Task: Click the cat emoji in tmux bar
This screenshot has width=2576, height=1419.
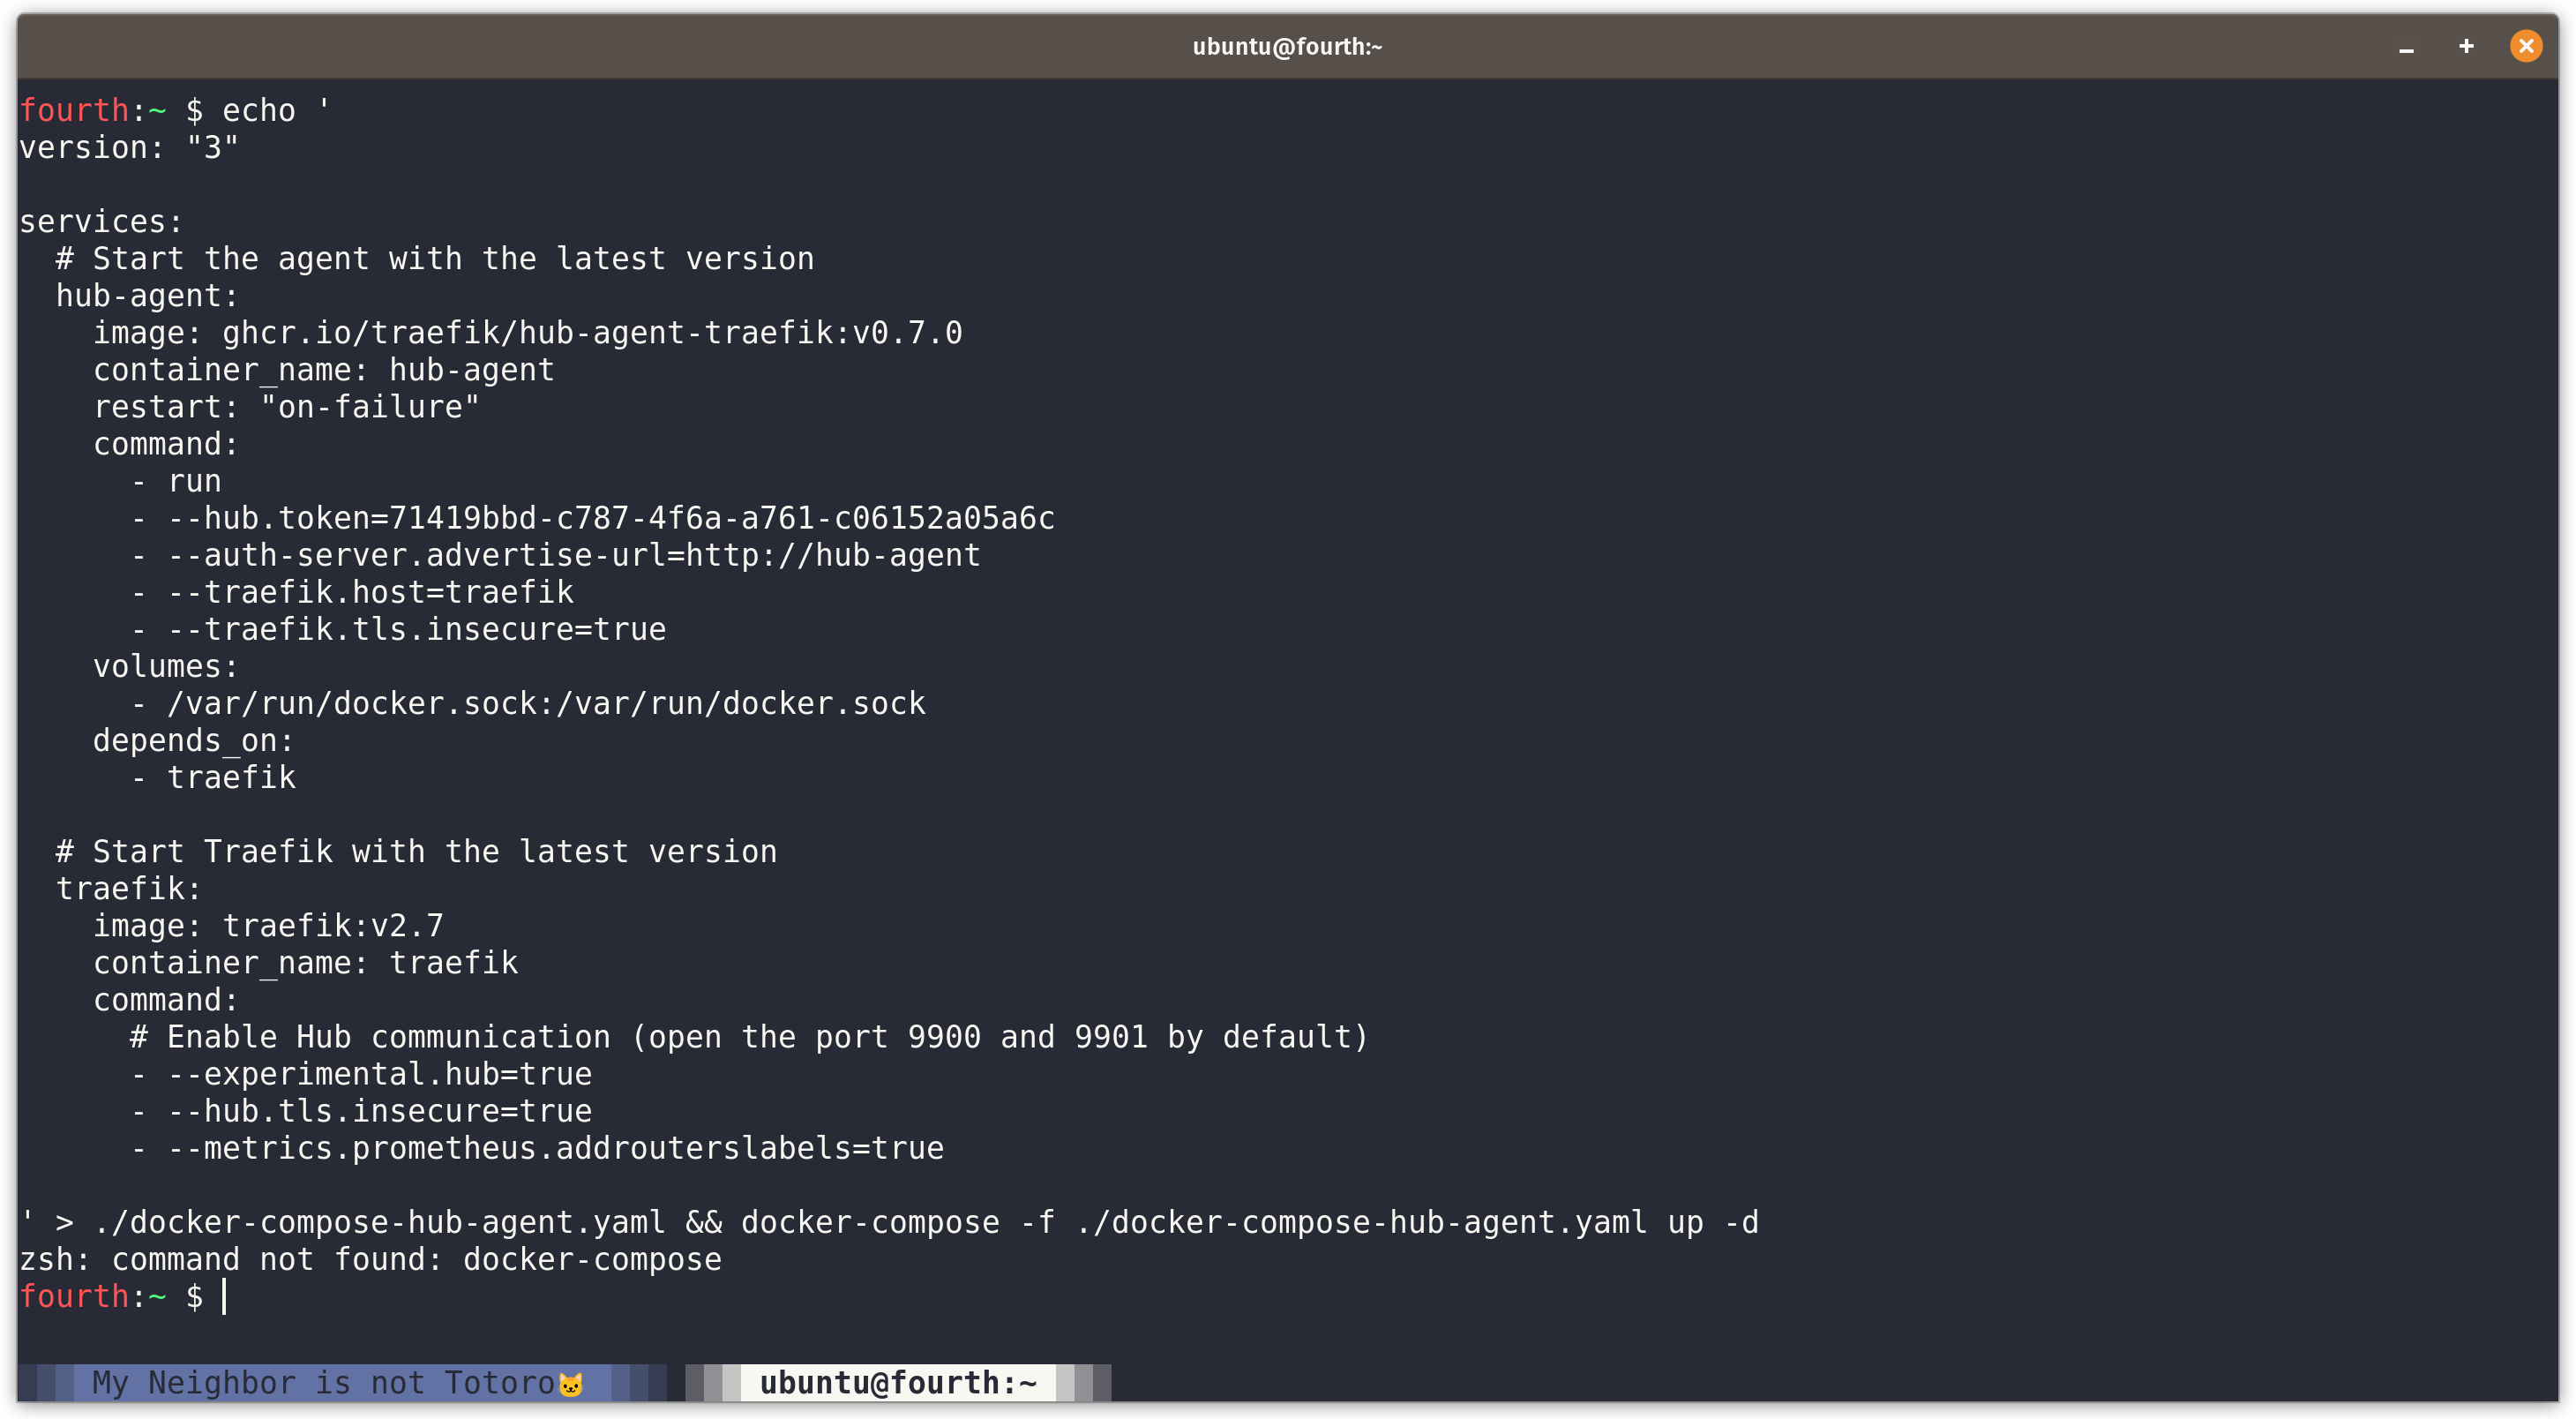Action: coord(571,1384)
